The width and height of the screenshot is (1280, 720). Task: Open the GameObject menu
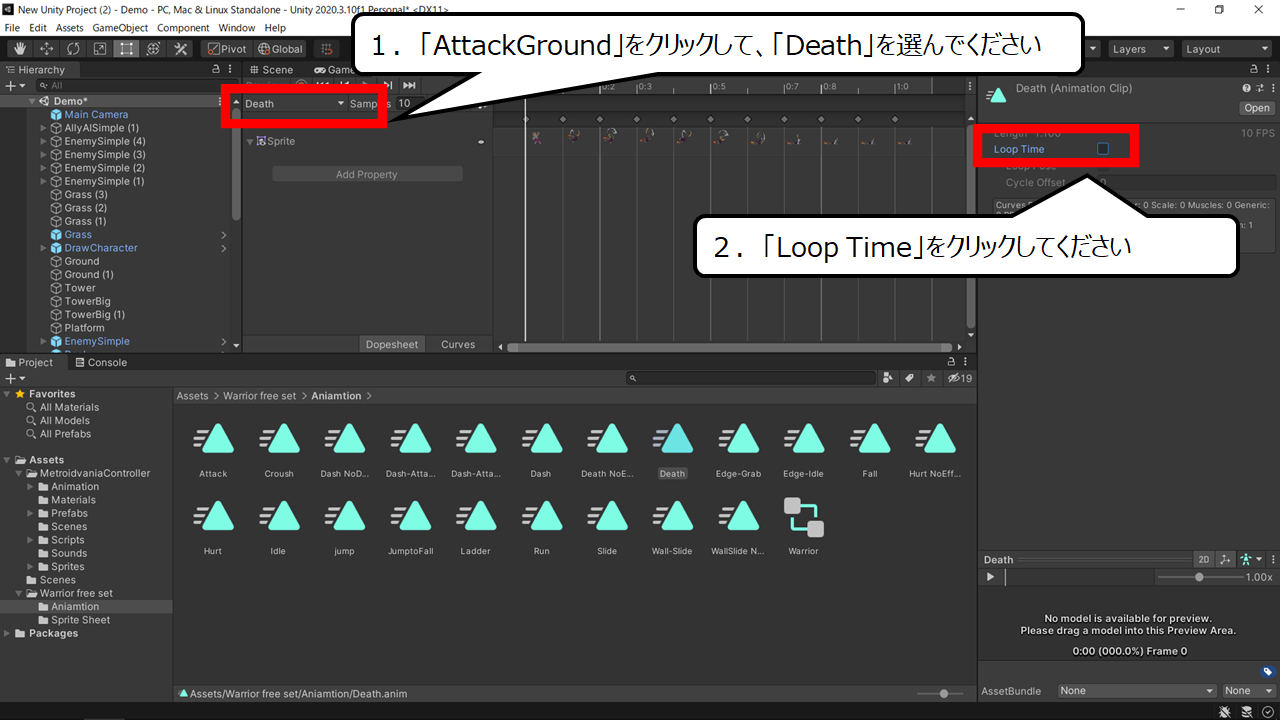121,28
